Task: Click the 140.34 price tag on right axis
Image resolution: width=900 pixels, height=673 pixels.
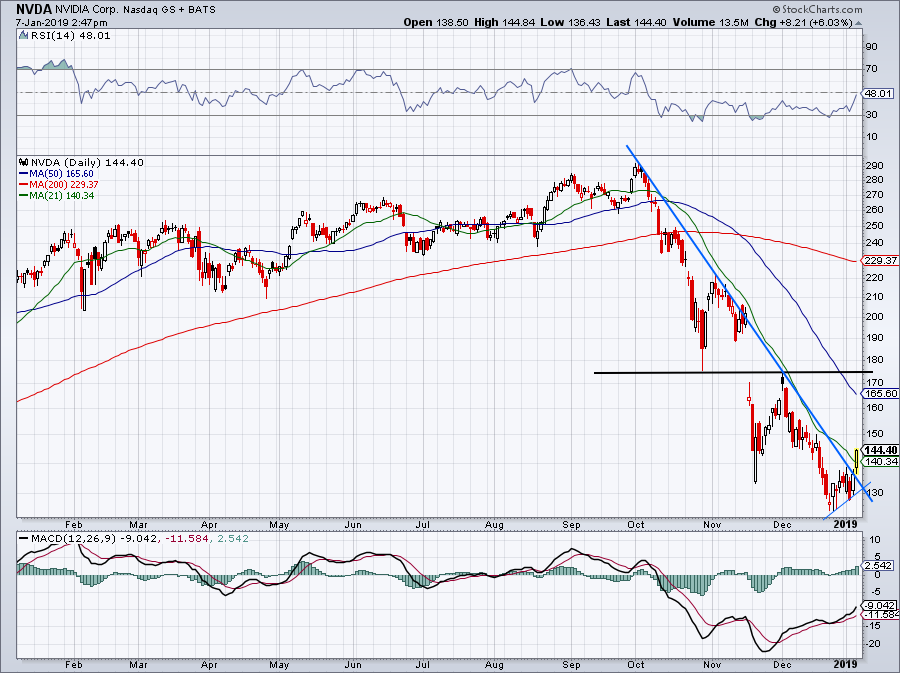Action: click(x=880, y=461)
